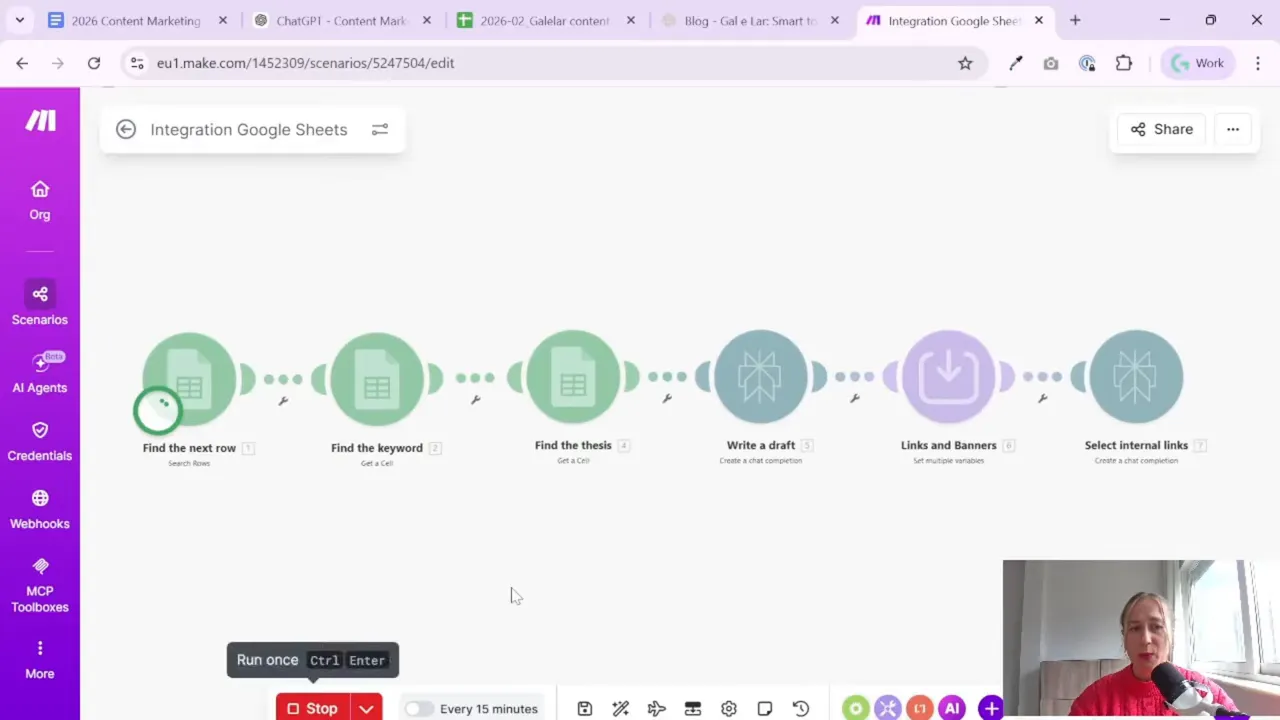
Task: Open the browser extensions puzzle icon
Action: tap(1124, 63)
